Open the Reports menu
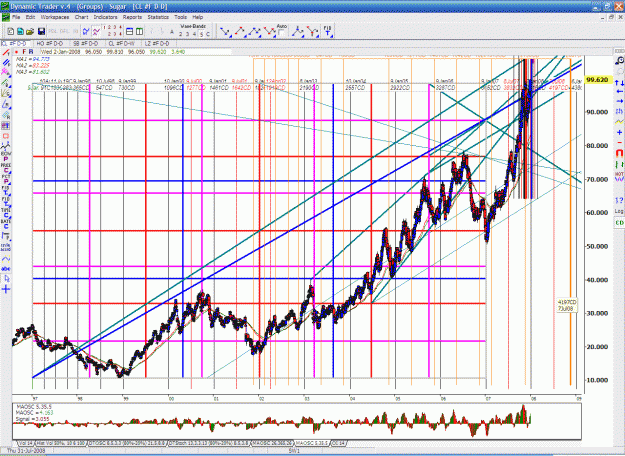 point(132,17)
